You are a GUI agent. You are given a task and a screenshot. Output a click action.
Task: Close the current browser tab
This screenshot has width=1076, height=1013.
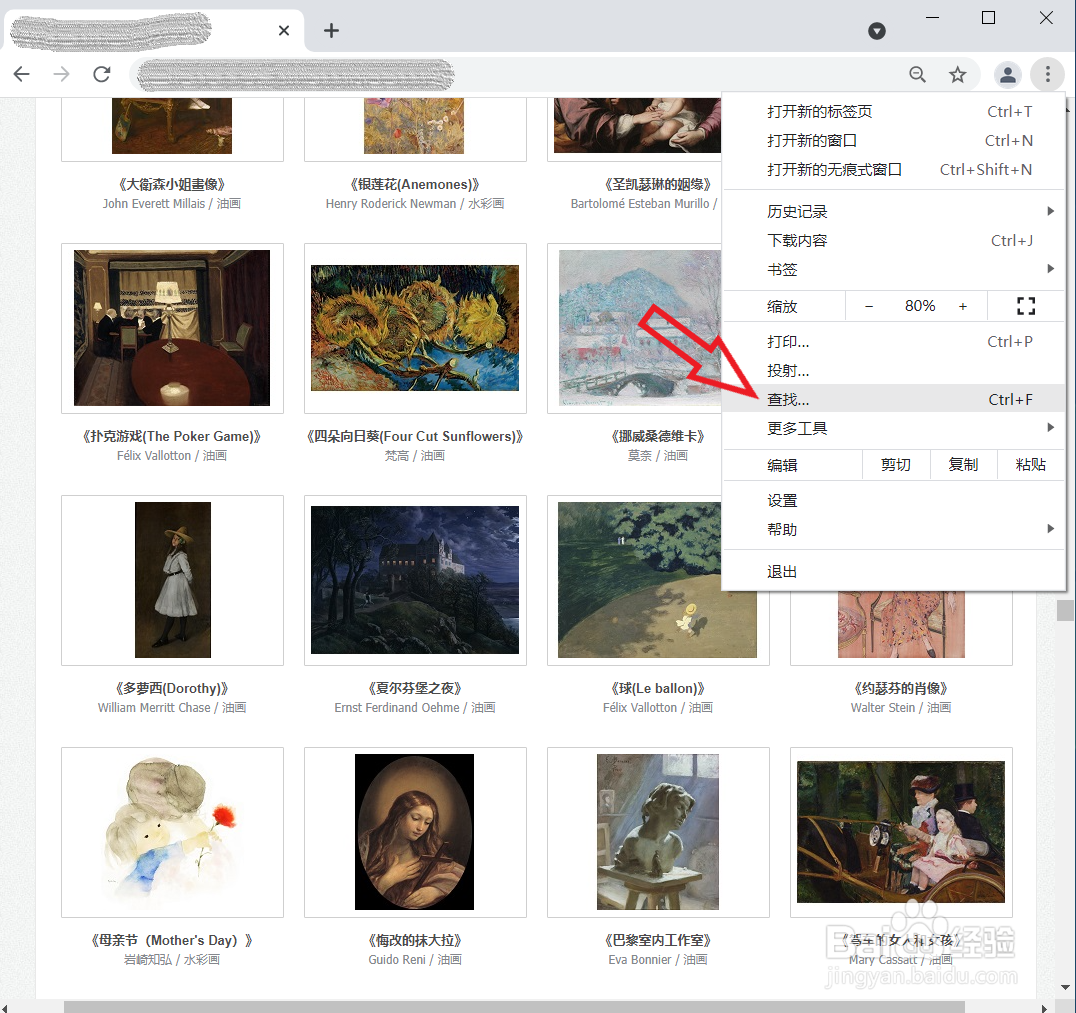284,30
